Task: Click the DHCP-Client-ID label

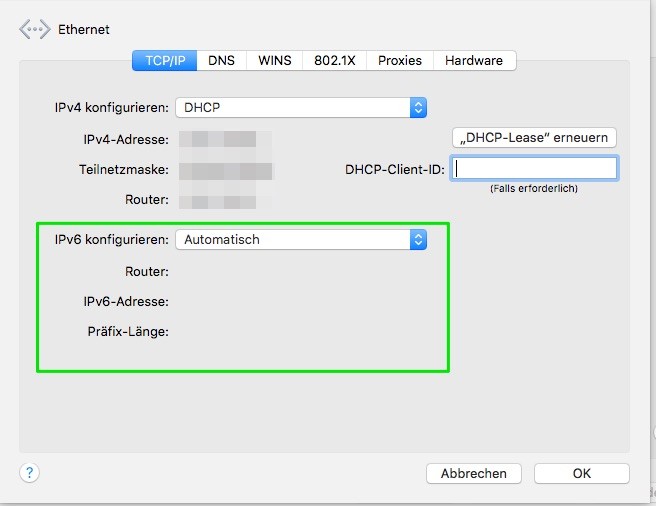Action: (395, 170)
